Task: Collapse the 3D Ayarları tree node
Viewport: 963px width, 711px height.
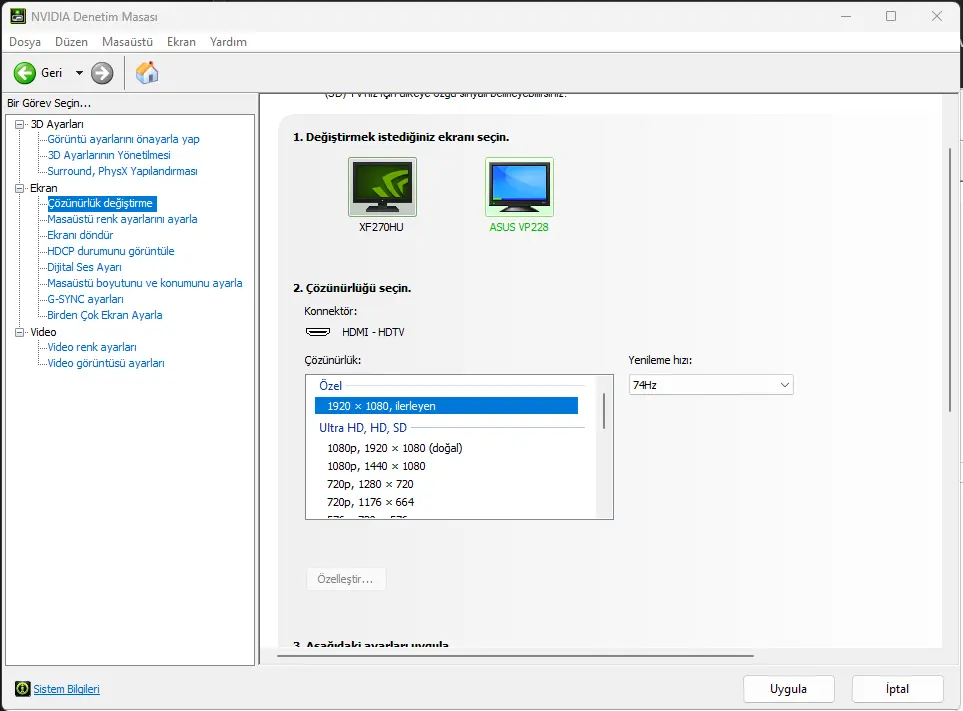Action: point(20,124)
